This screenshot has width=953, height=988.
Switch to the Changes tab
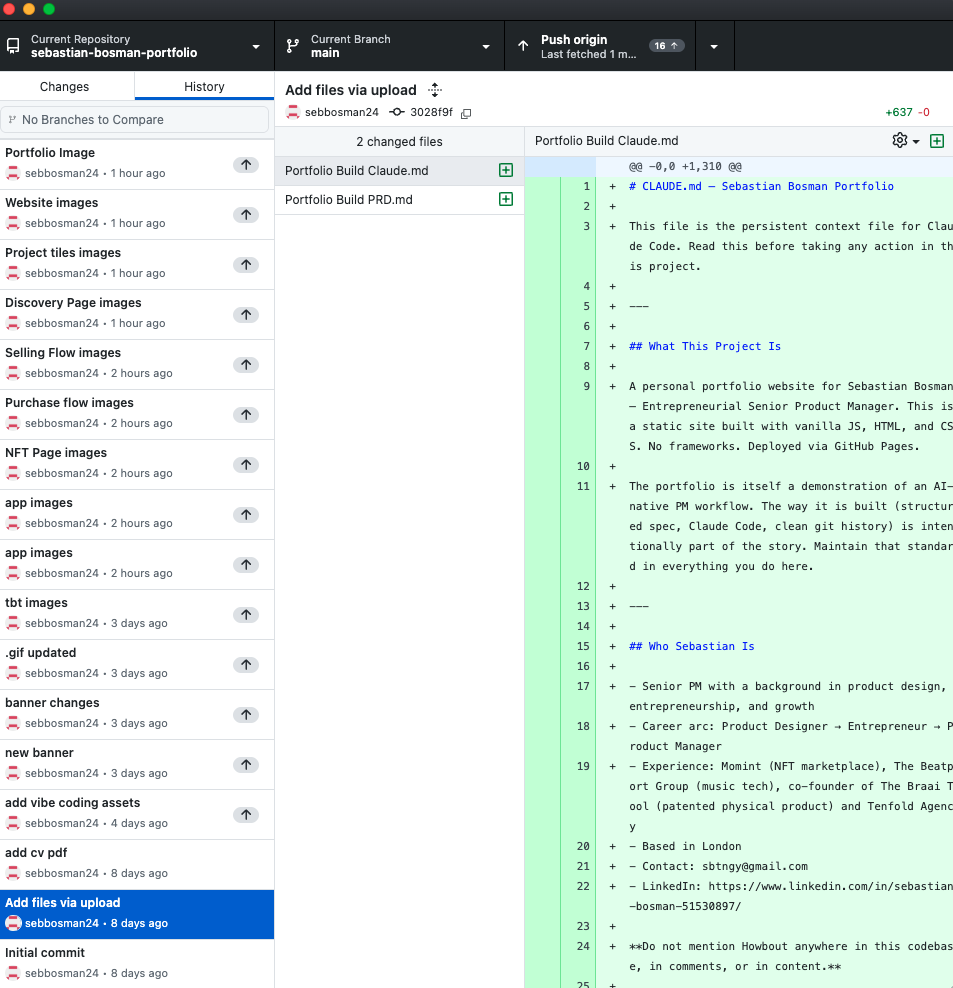tap(63, 87)
